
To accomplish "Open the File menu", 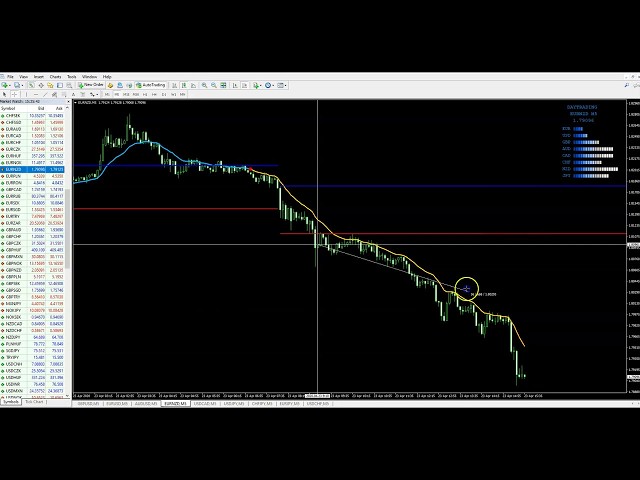I will (10, 76).
